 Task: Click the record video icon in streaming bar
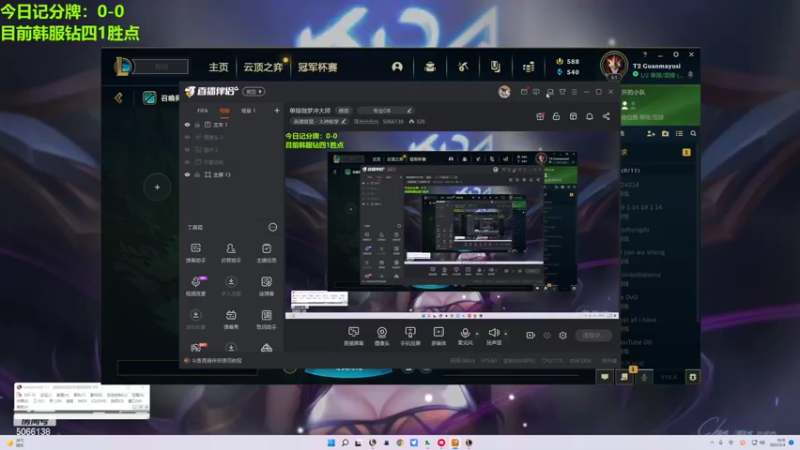531,335
